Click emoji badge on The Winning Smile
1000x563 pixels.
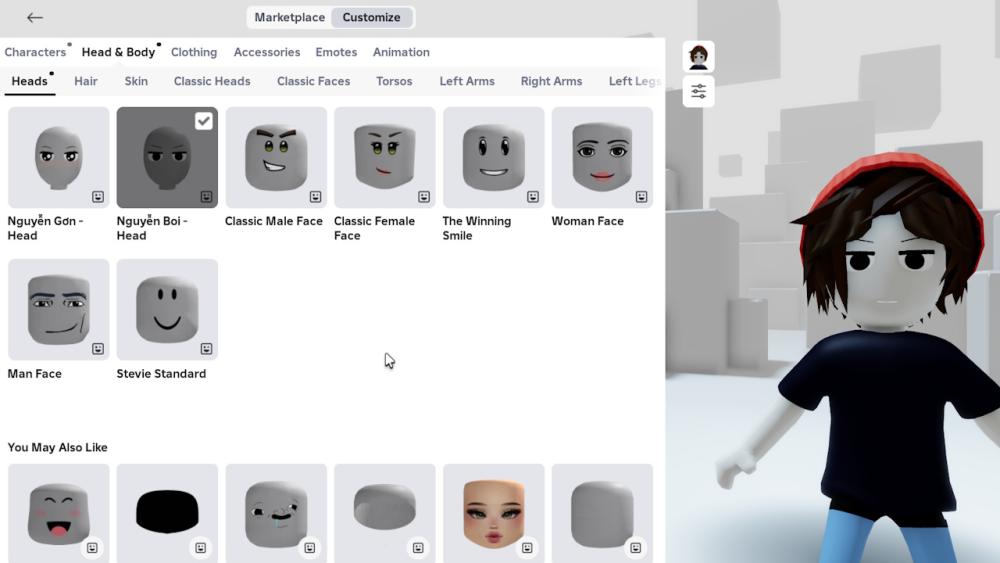pos(533,196)
